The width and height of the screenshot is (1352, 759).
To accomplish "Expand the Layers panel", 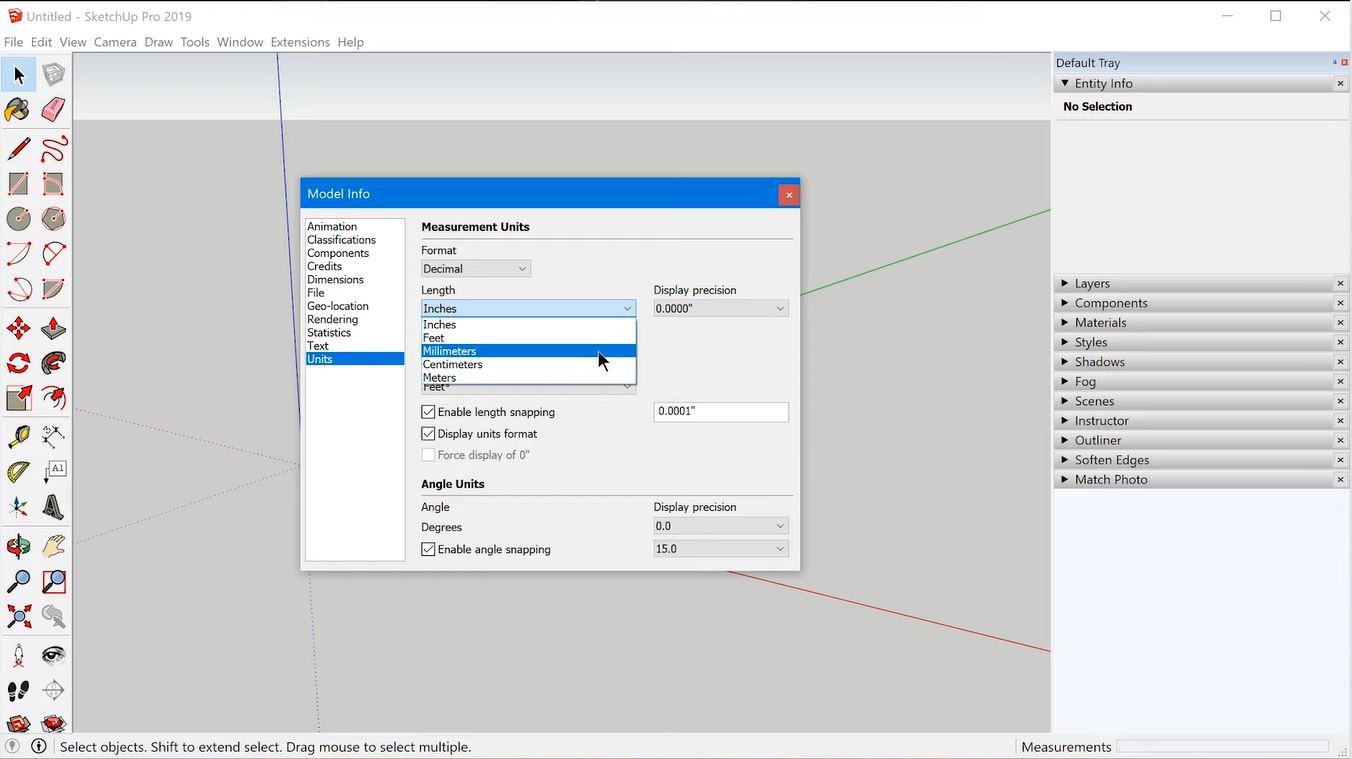I will tap(1093, 283).
